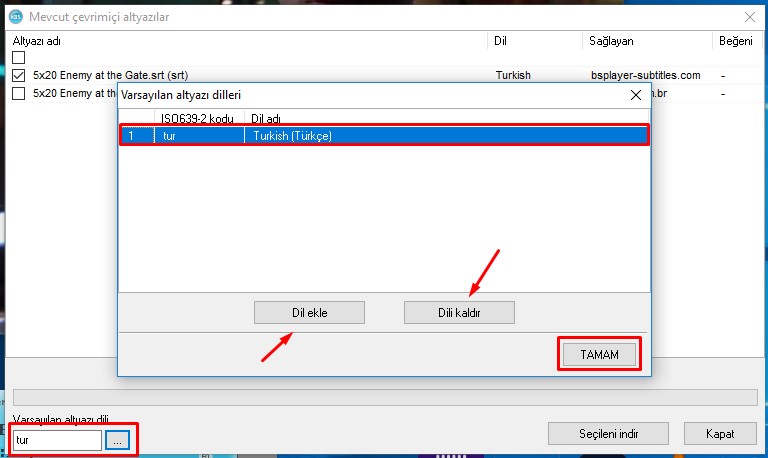Click the Seçileni indir button
The width and height of the screenshot is (768, 458).
pos(608,434)
